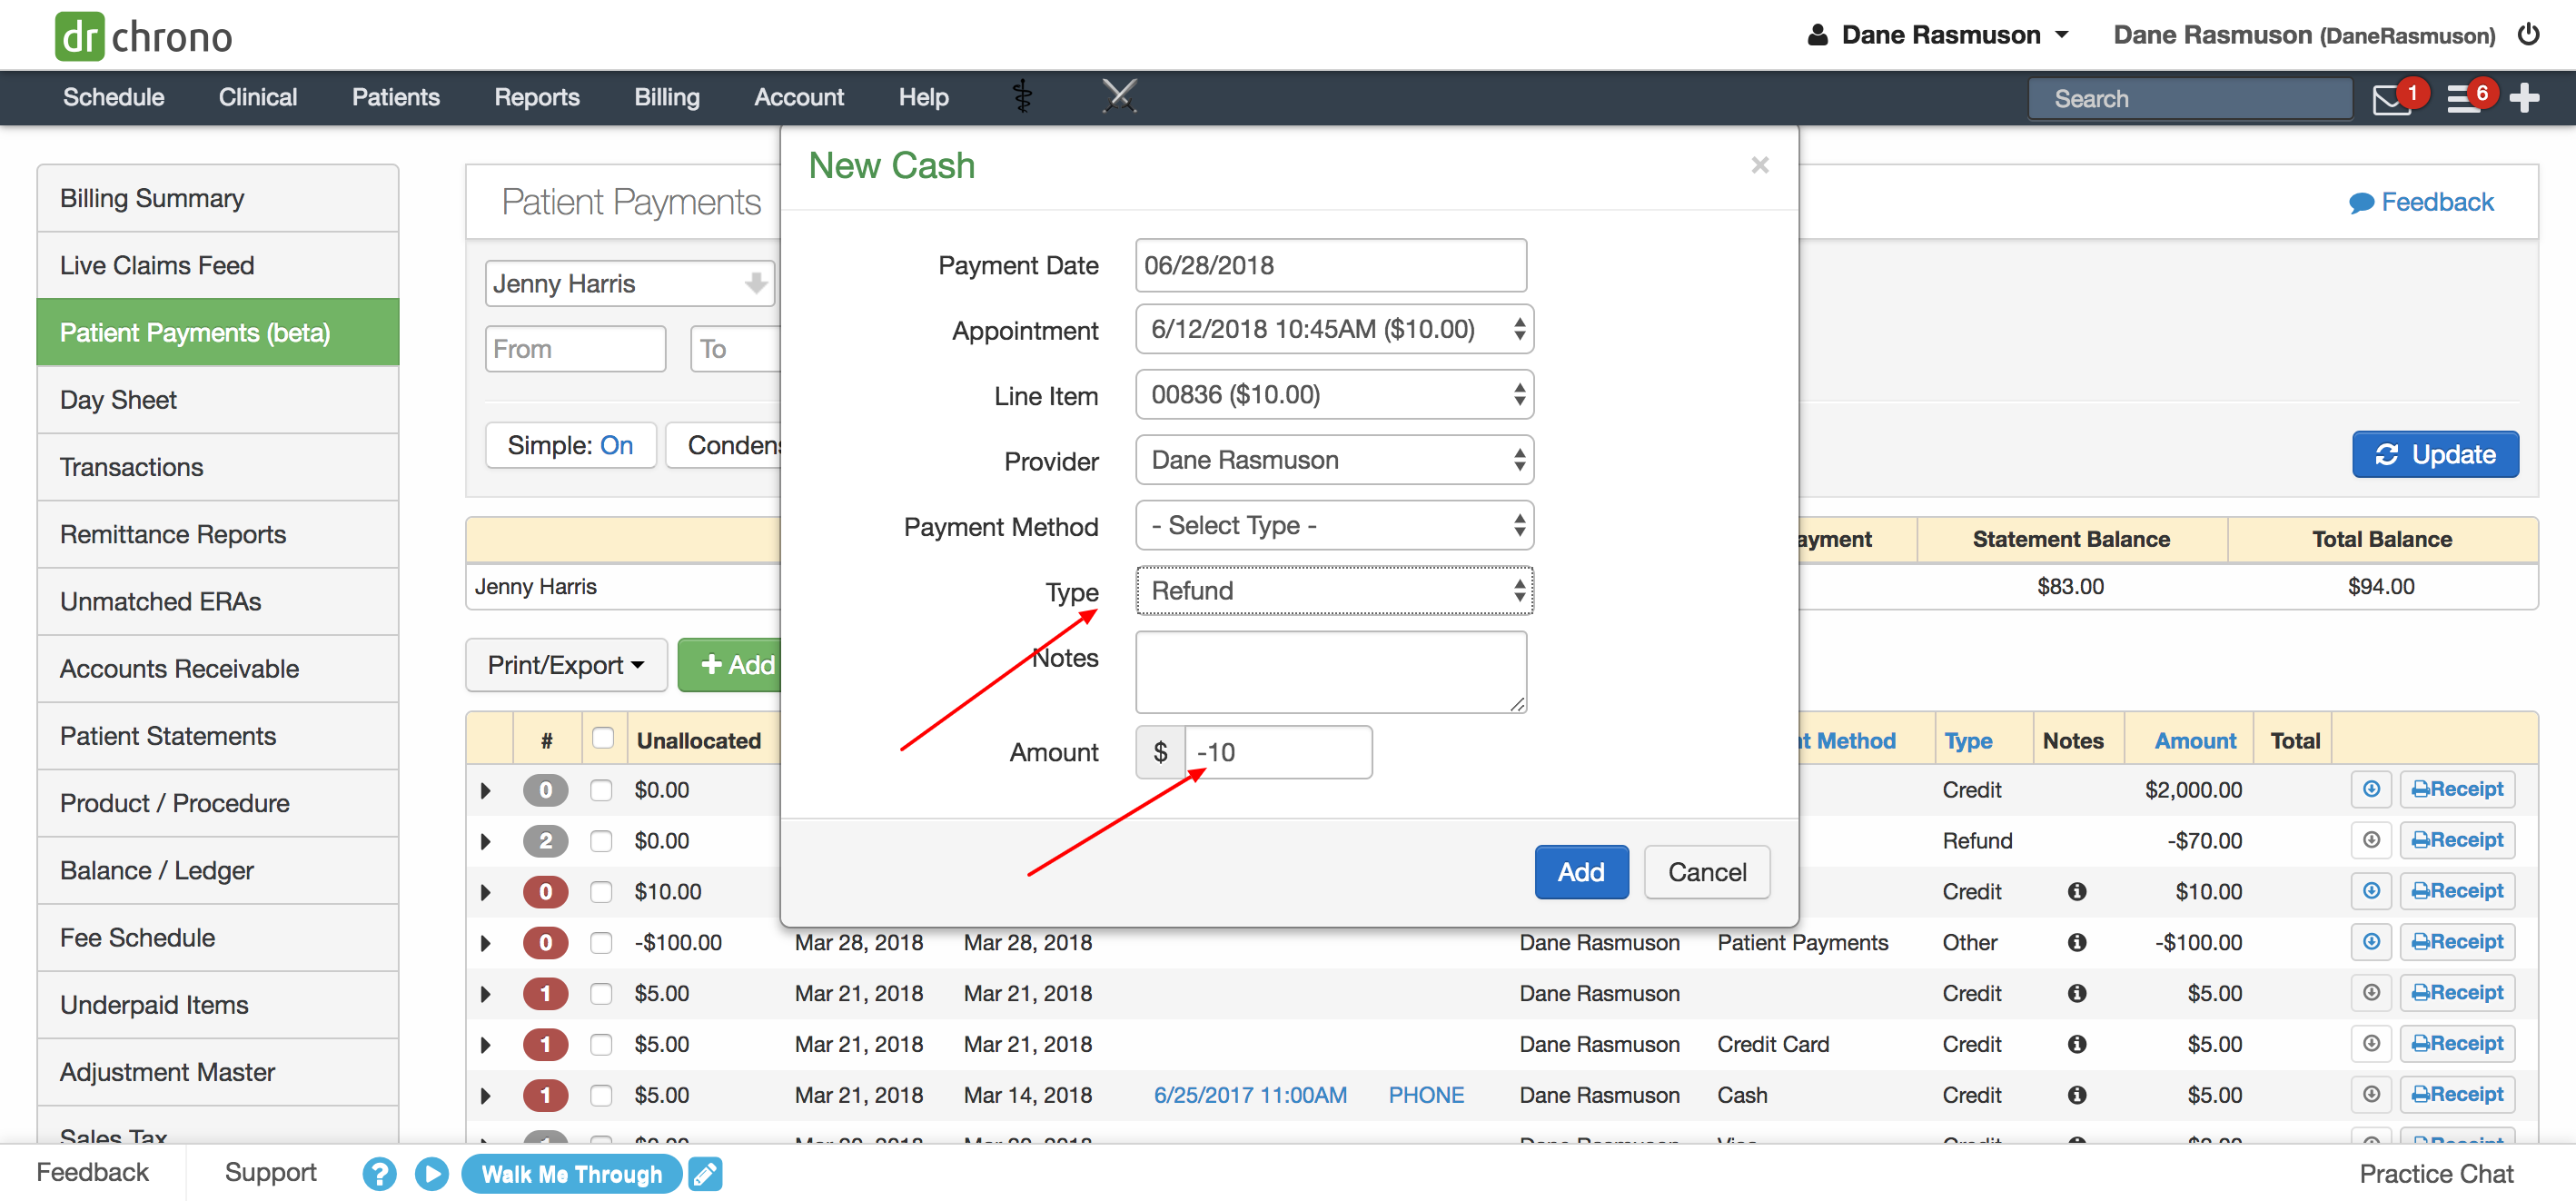Click download icon in the -$100.00 Other row

click(2371, 942)
